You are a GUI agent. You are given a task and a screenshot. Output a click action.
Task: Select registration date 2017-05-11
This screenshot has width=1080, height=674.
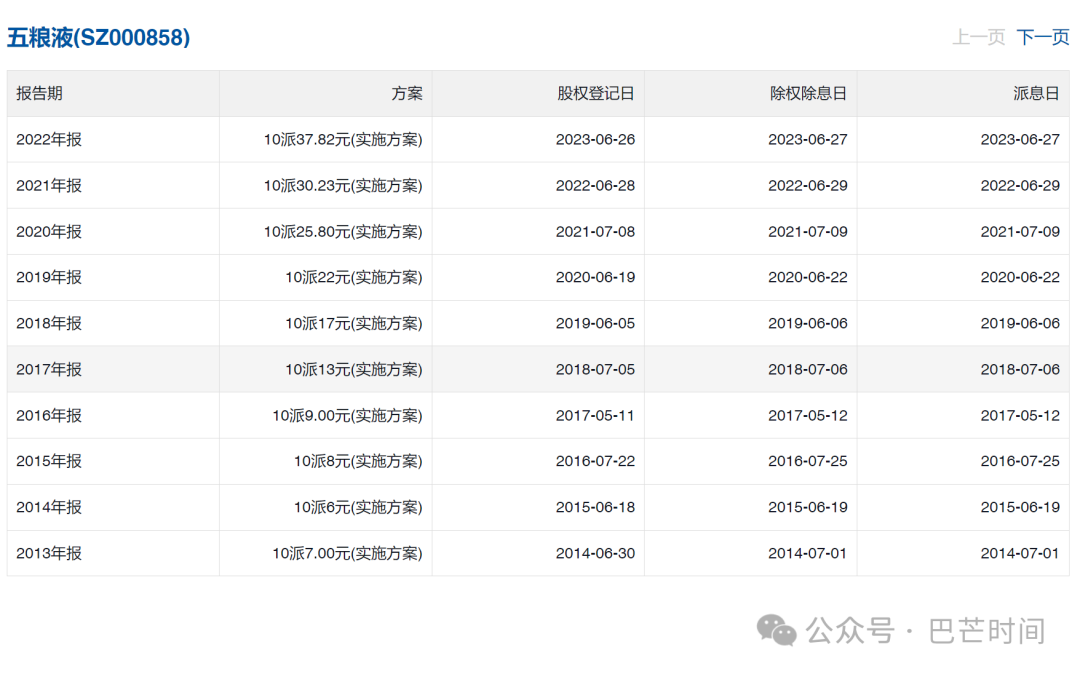[596, 416]
